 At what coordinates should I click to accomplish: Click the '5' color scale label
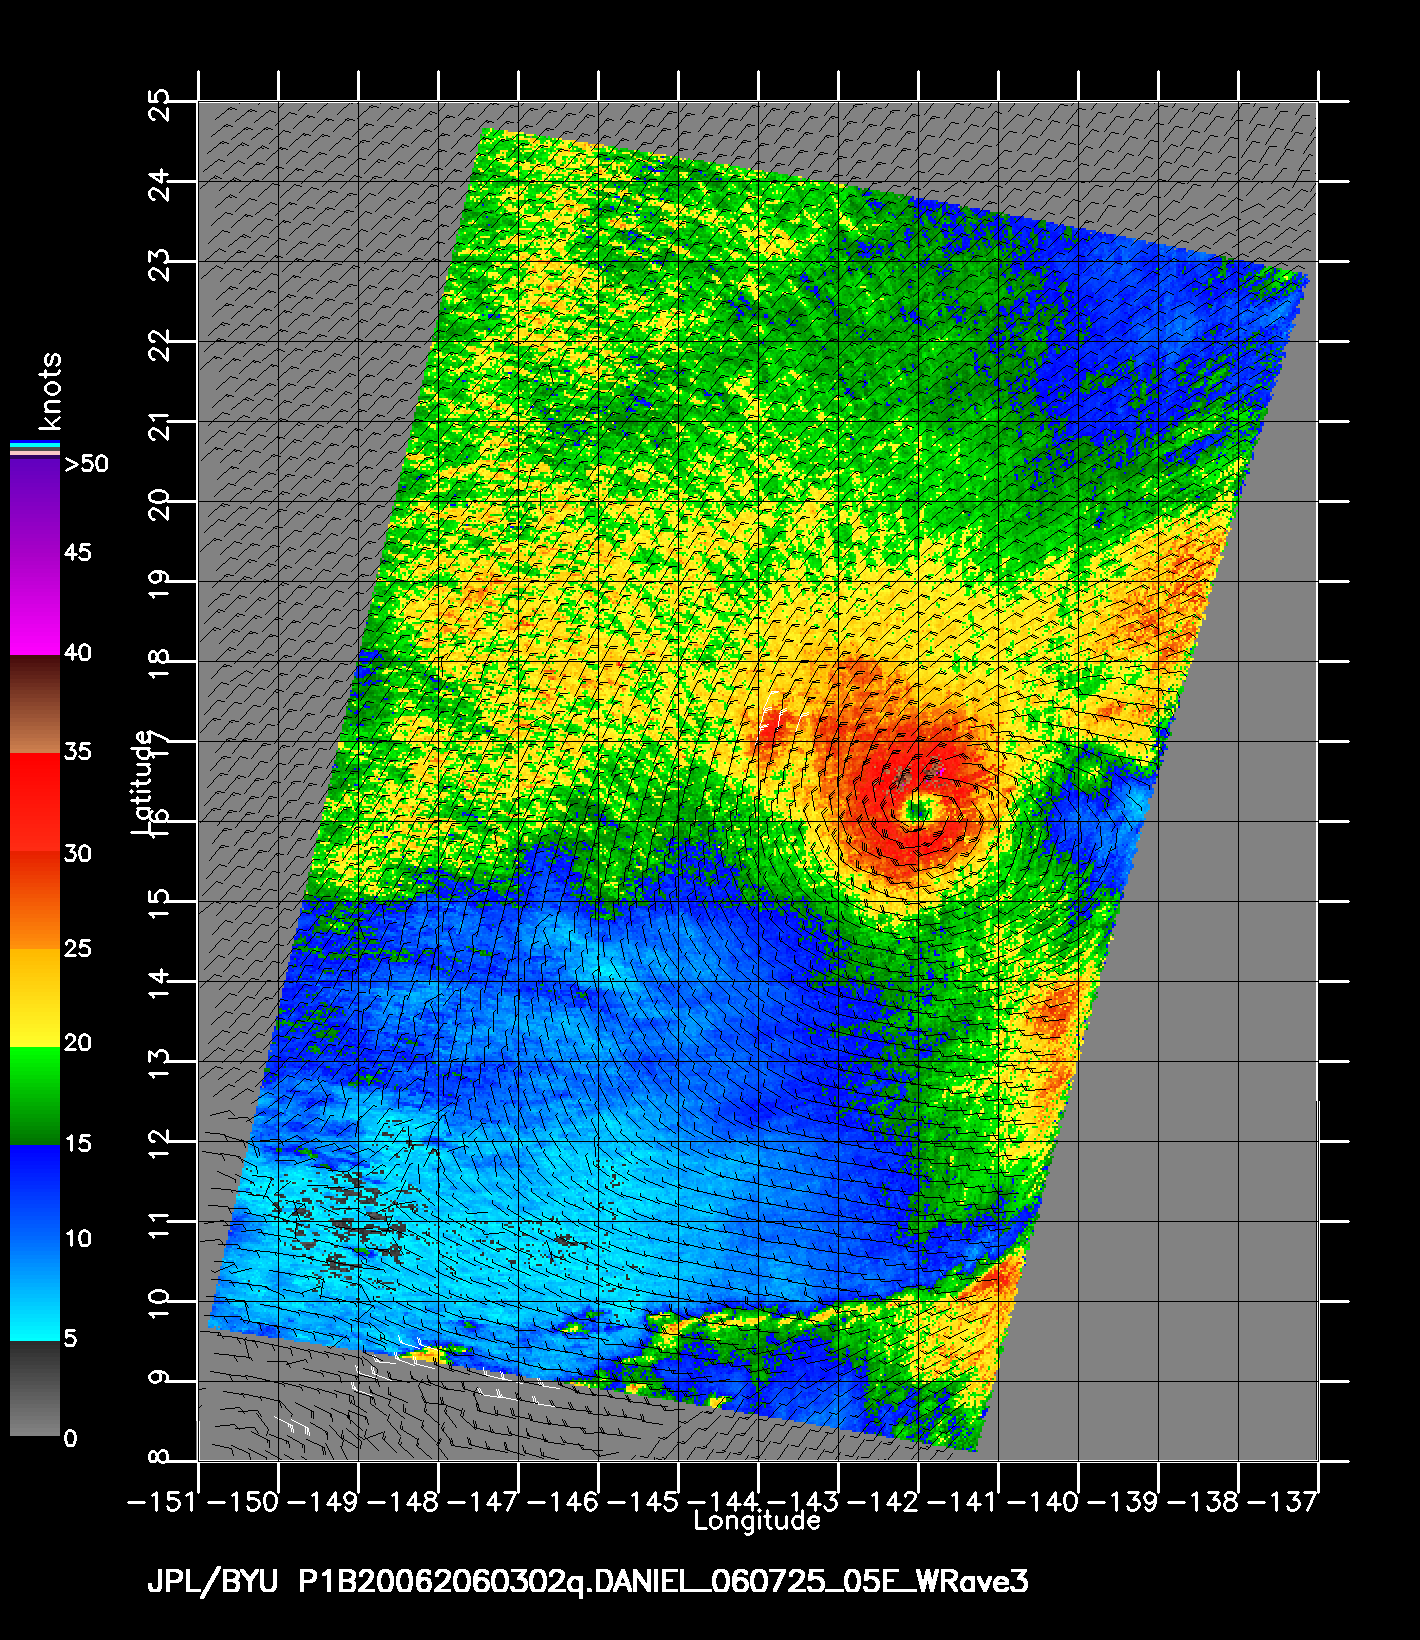point(70,1338)
